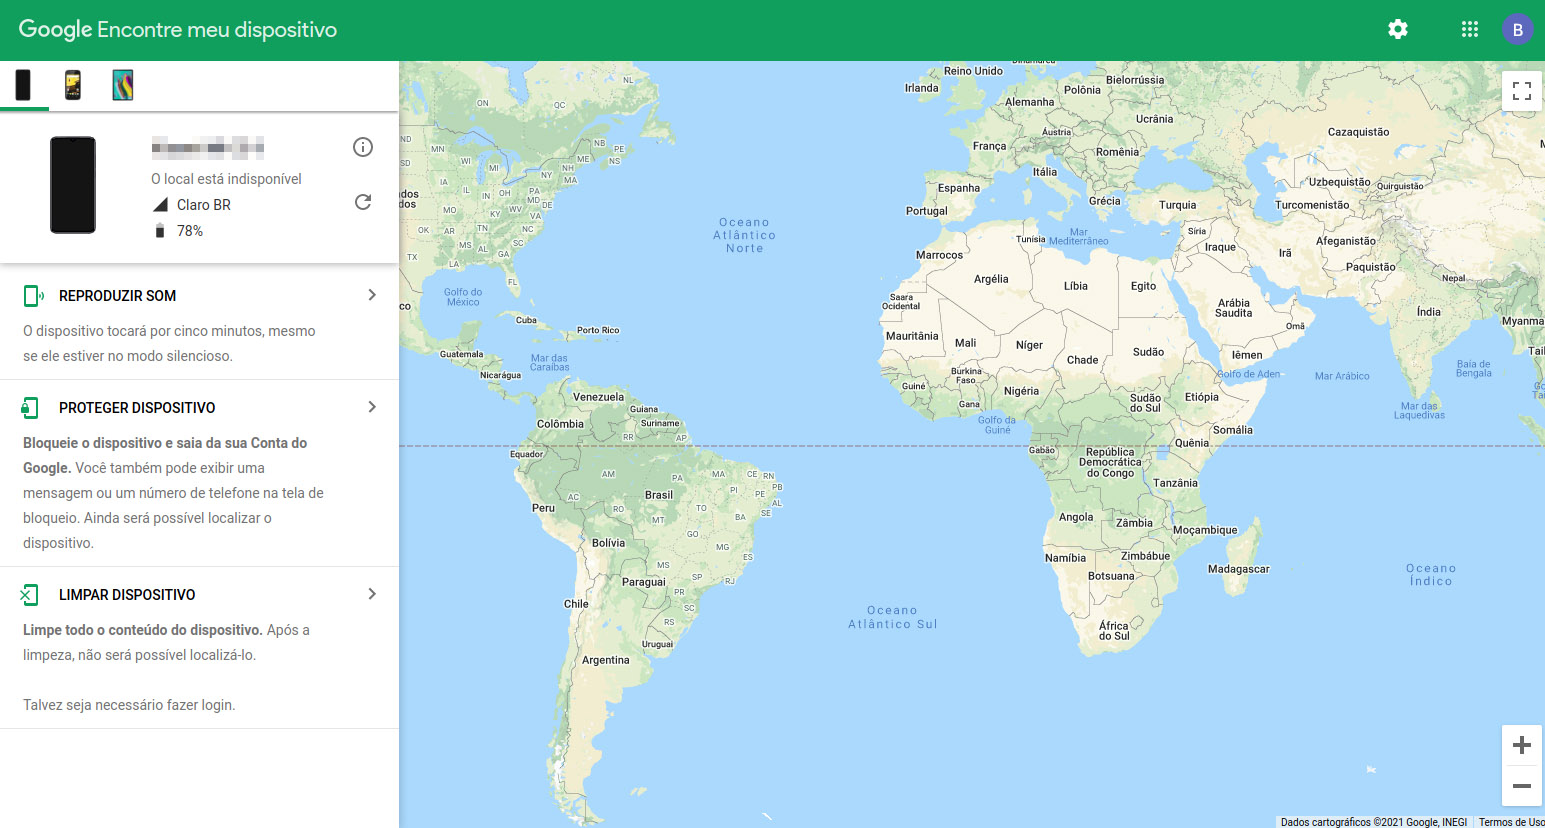Open the account avatar B

tap(1517, 29)
